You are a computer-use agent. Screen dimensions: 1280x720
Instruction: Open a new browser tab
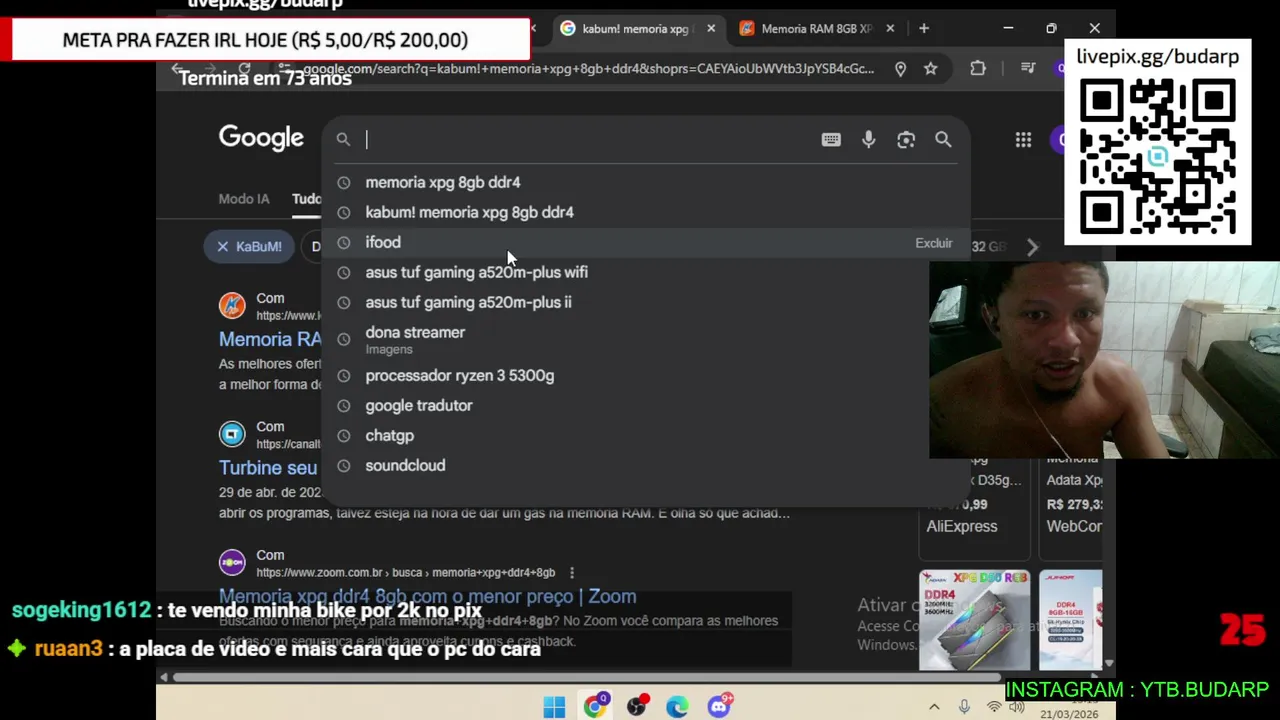[924, 28]
